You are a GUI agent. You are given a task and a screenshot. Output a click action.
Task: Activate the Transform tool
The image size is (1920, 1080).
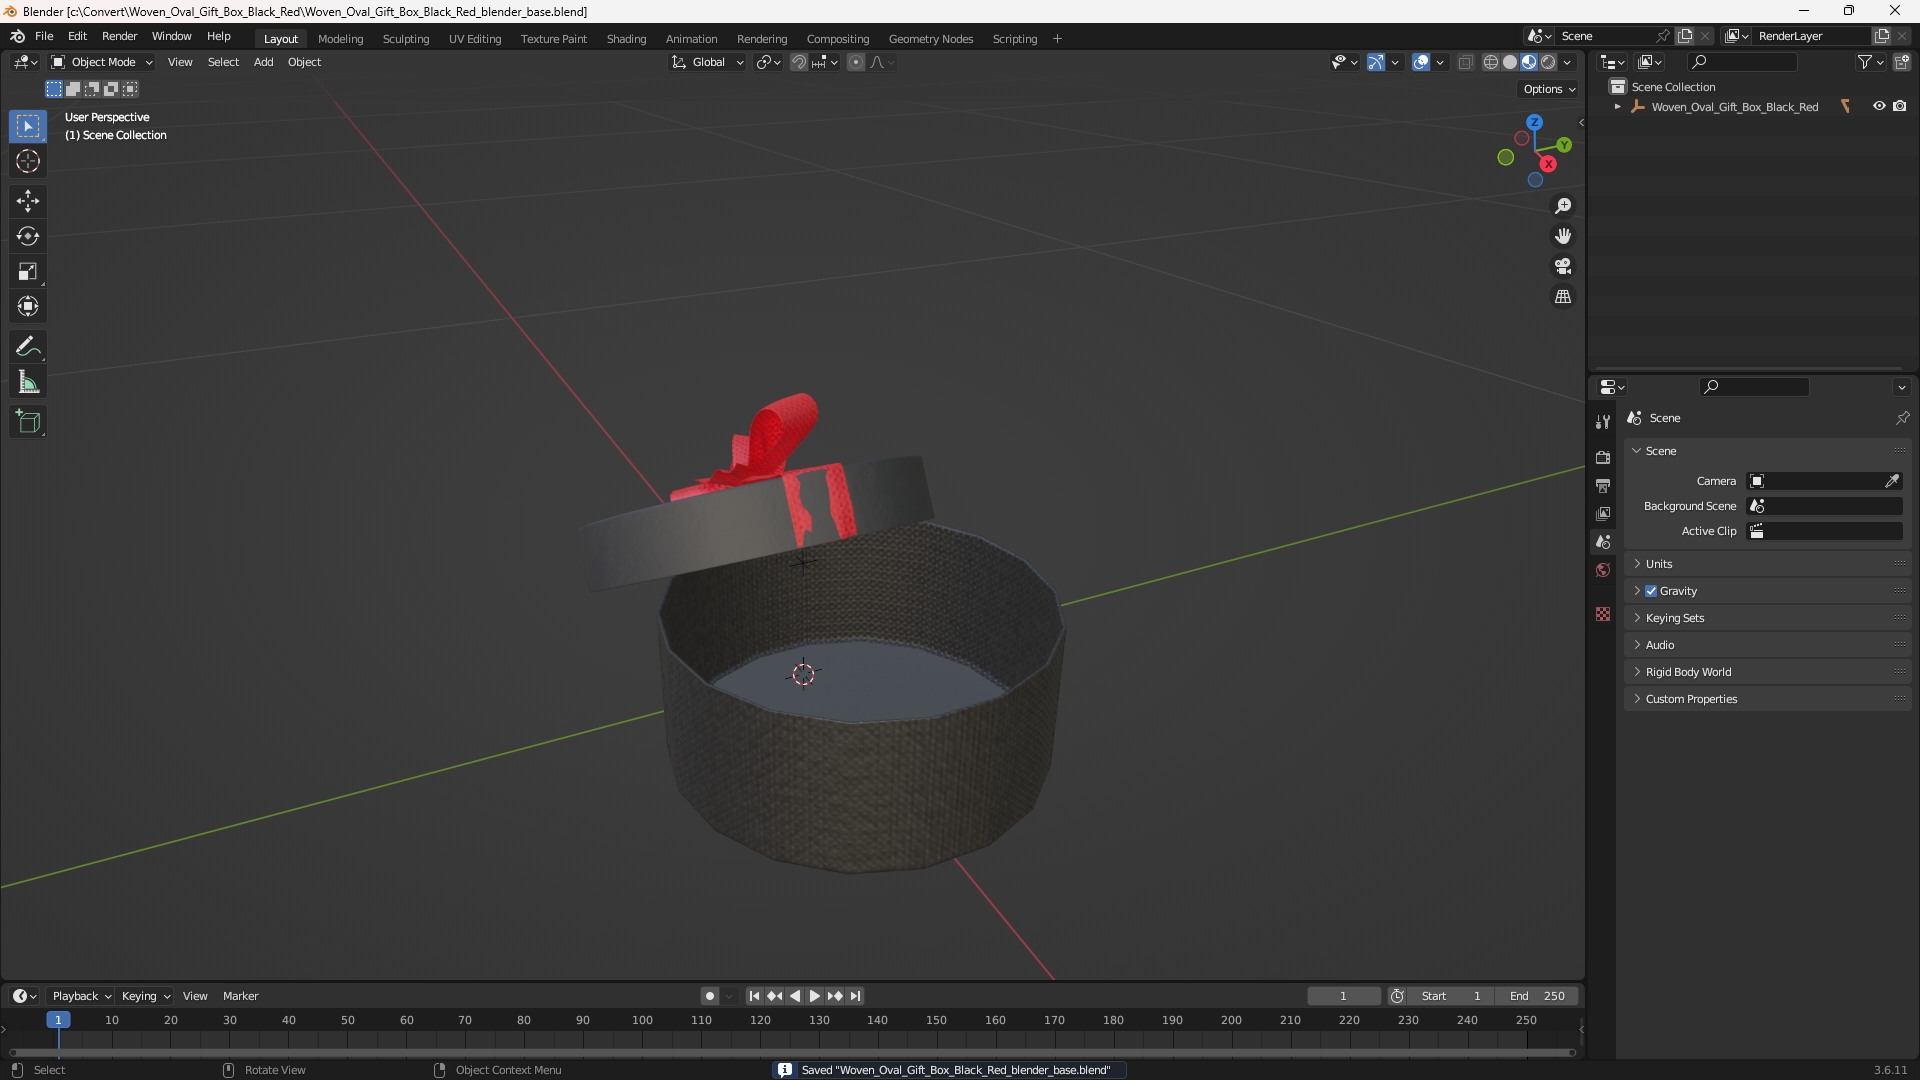tap(28, 306)
